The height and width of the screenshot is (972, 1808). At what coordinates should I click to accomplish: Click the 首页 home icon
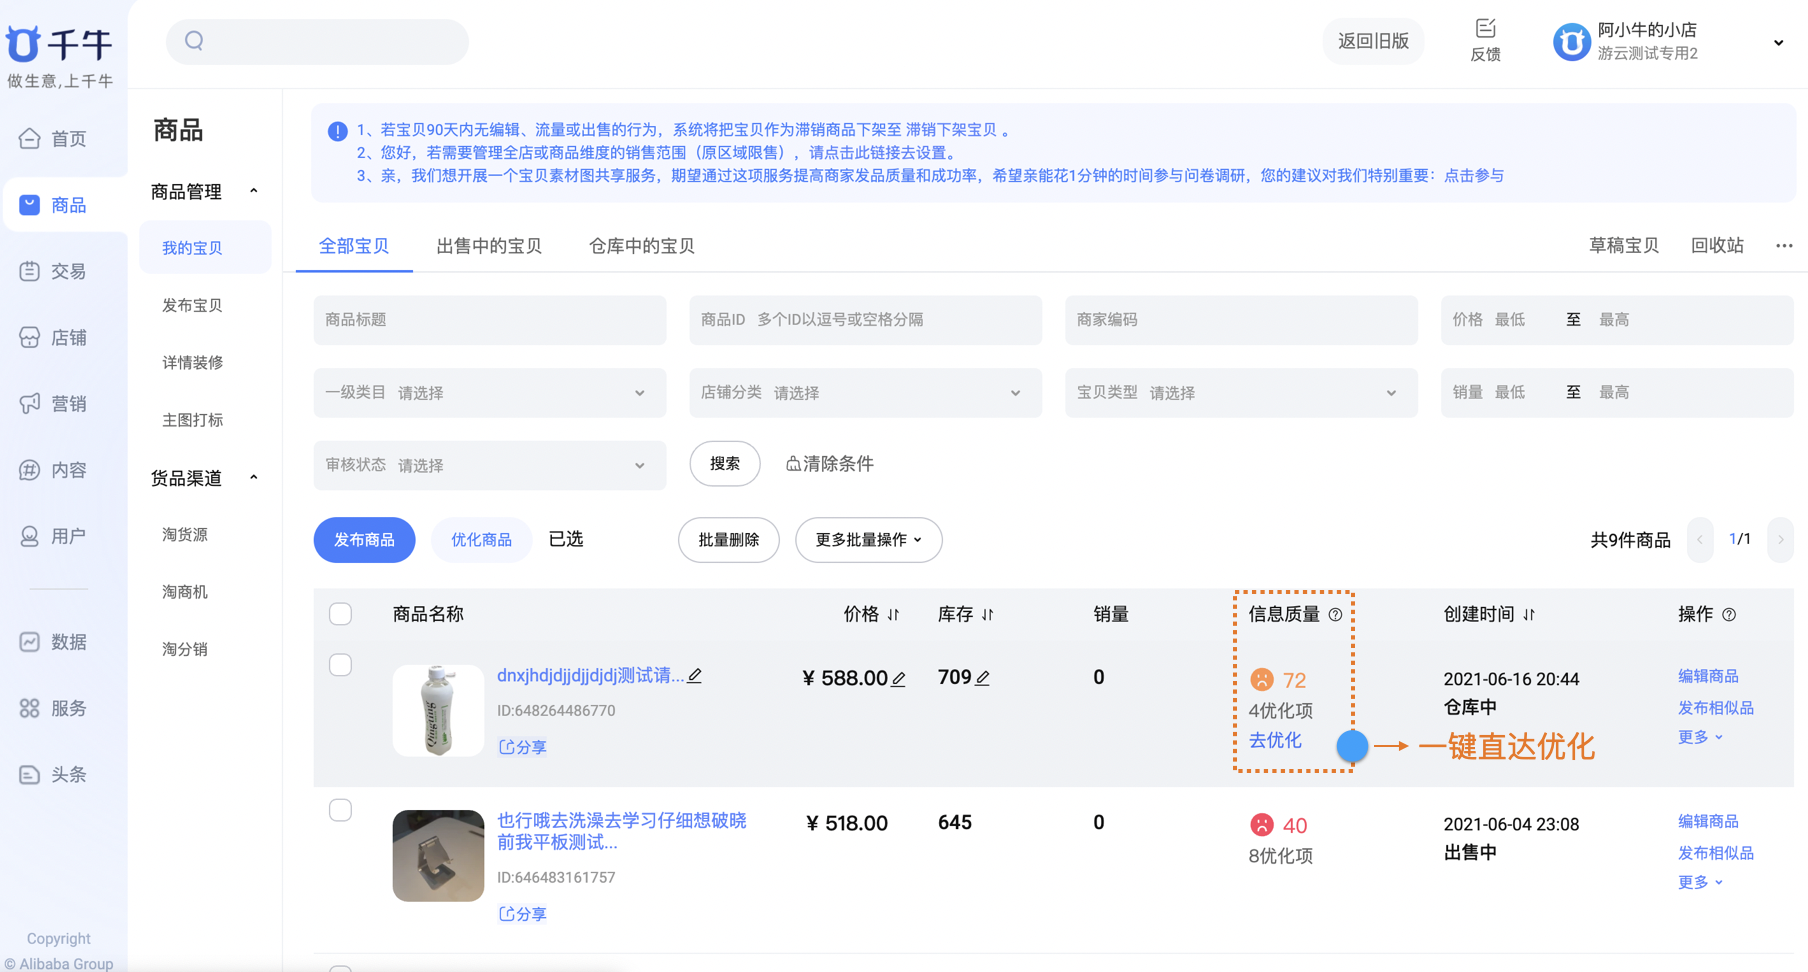pos(30,139)
